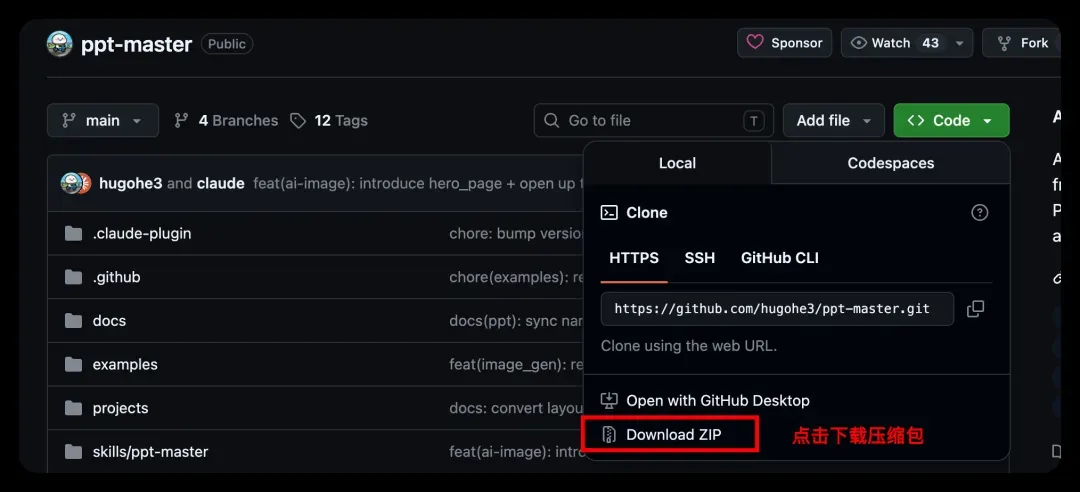Open the .github folder
Viewport: 1080px width, 492px height.
point(116,277)
